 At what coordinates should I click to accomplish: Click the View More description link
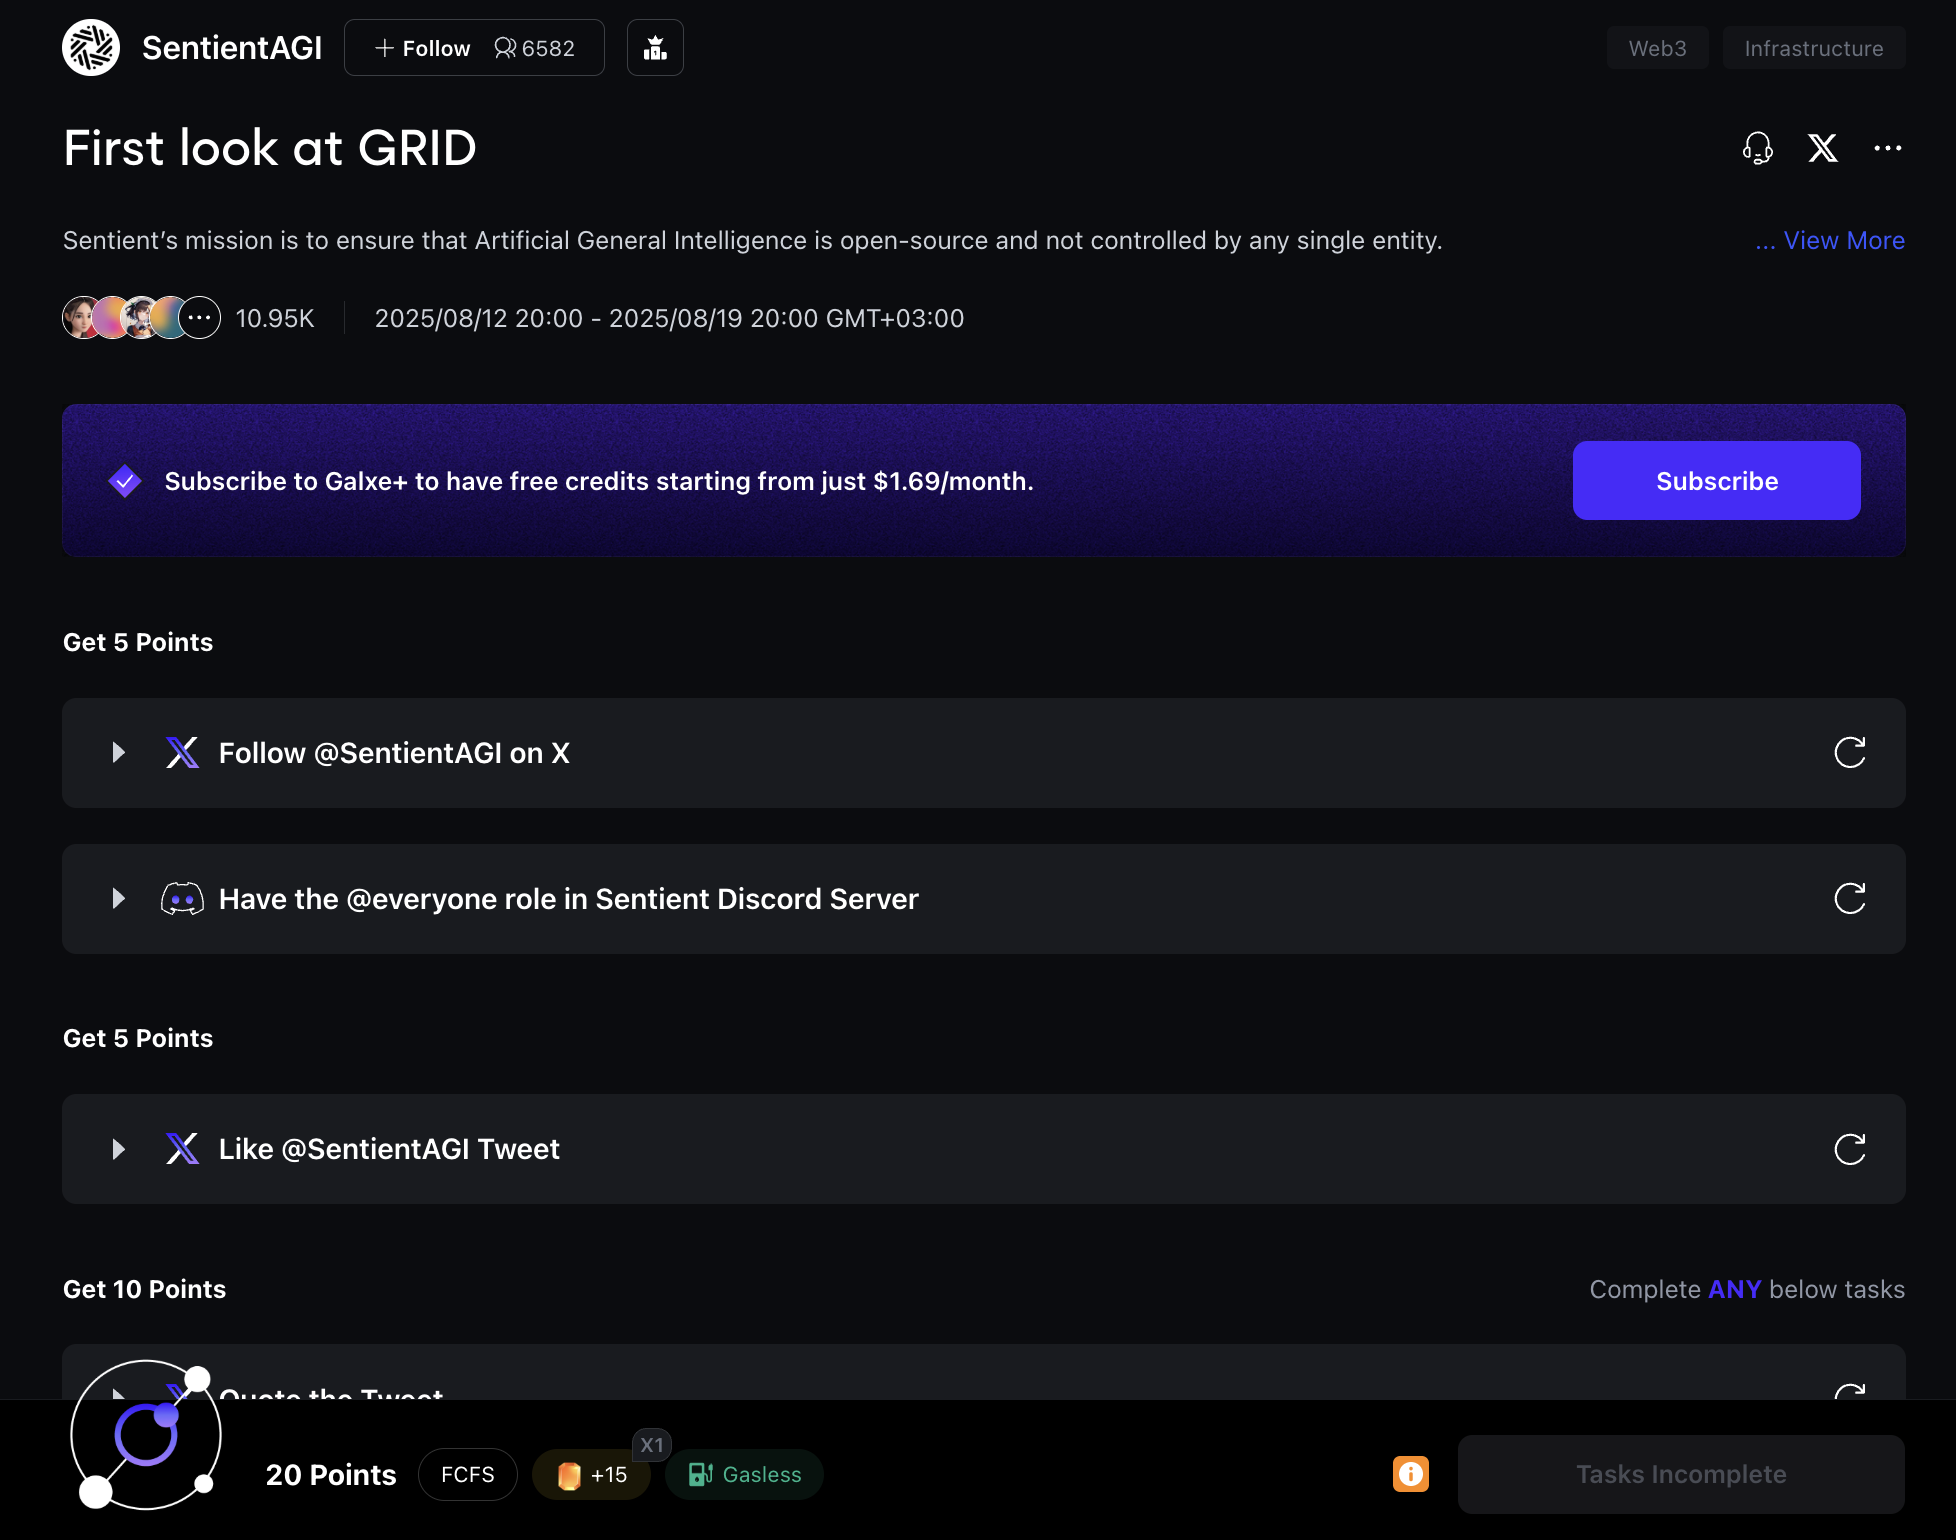click(x=1843, y=241)
